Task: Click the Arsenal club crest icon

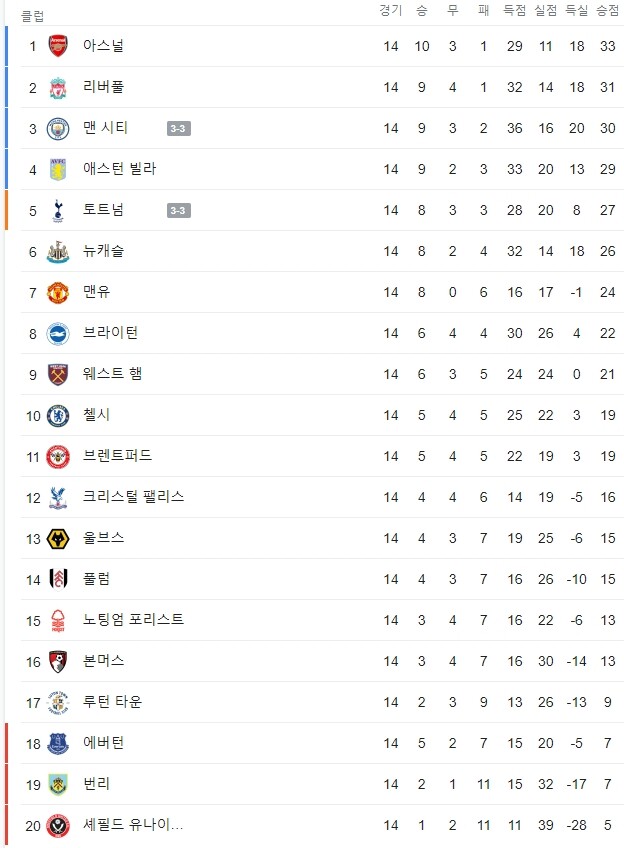Action: 58,46
